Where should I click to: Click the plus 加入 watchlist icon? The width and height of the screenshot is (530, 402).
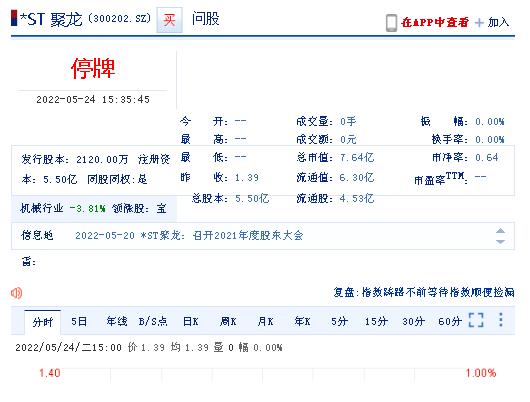pos(479,23)
